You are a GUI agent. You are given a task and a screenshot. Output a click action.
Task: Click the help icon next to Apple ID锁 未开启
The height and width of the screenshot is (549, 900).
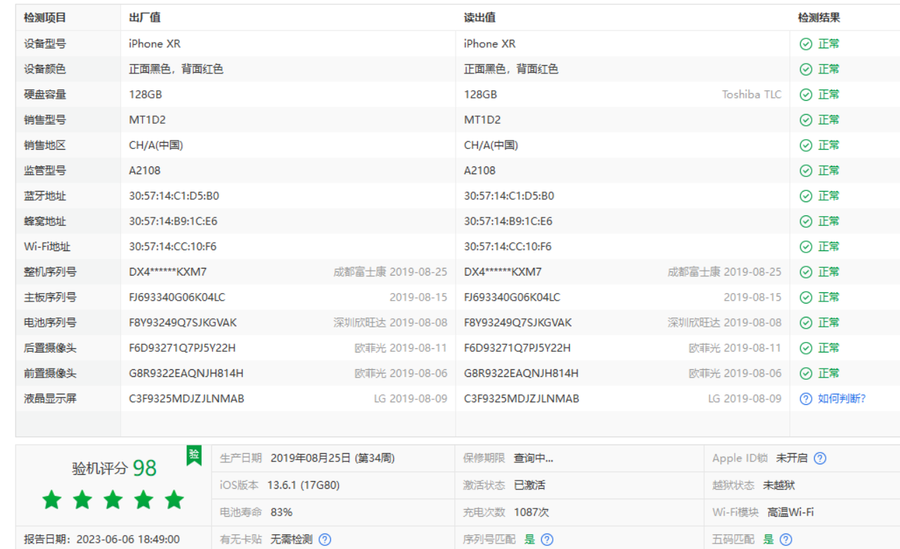(x=820, y=458)
